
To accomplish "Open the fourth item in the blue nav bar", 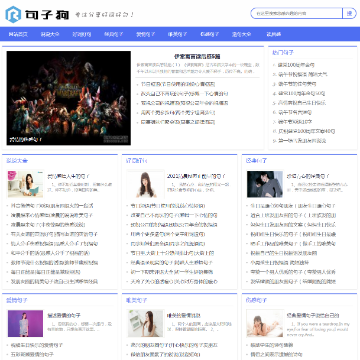I will [114, 34].
